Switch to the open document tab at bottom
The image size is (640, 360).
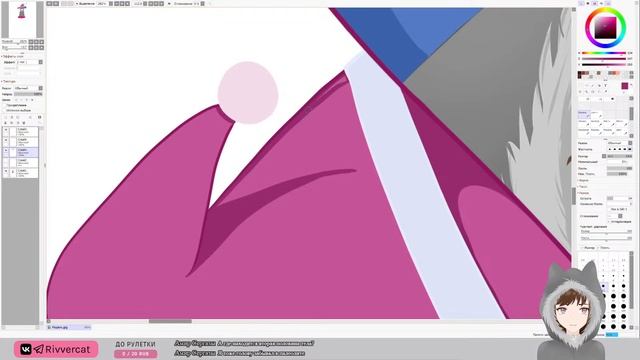point(68,327)
